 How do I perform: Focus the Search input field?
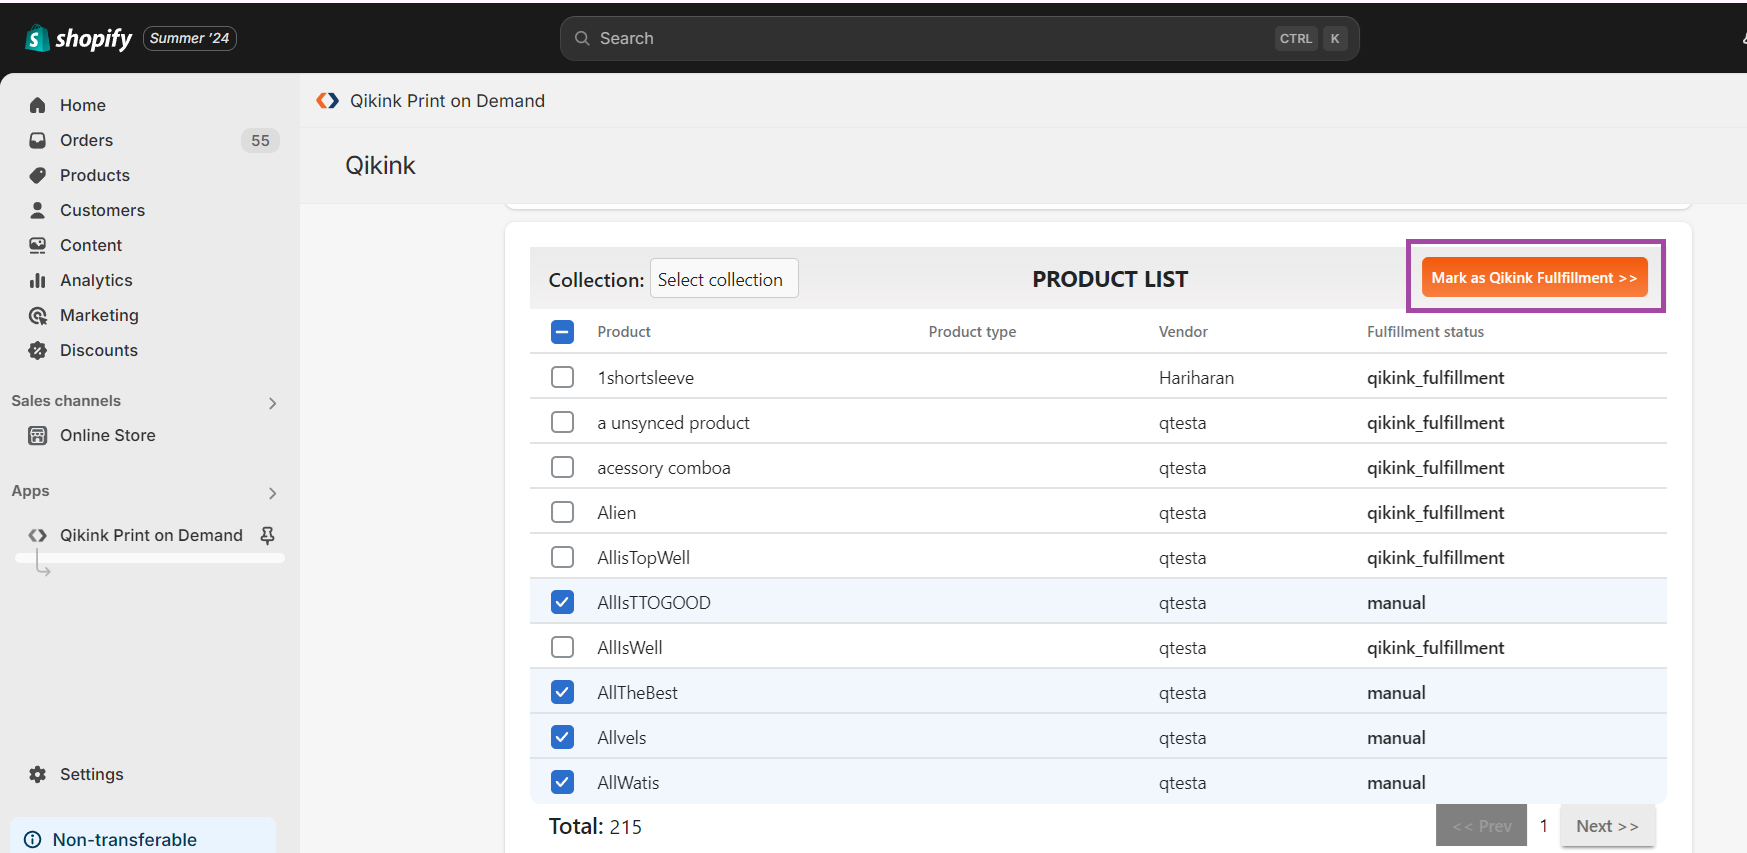960,38
